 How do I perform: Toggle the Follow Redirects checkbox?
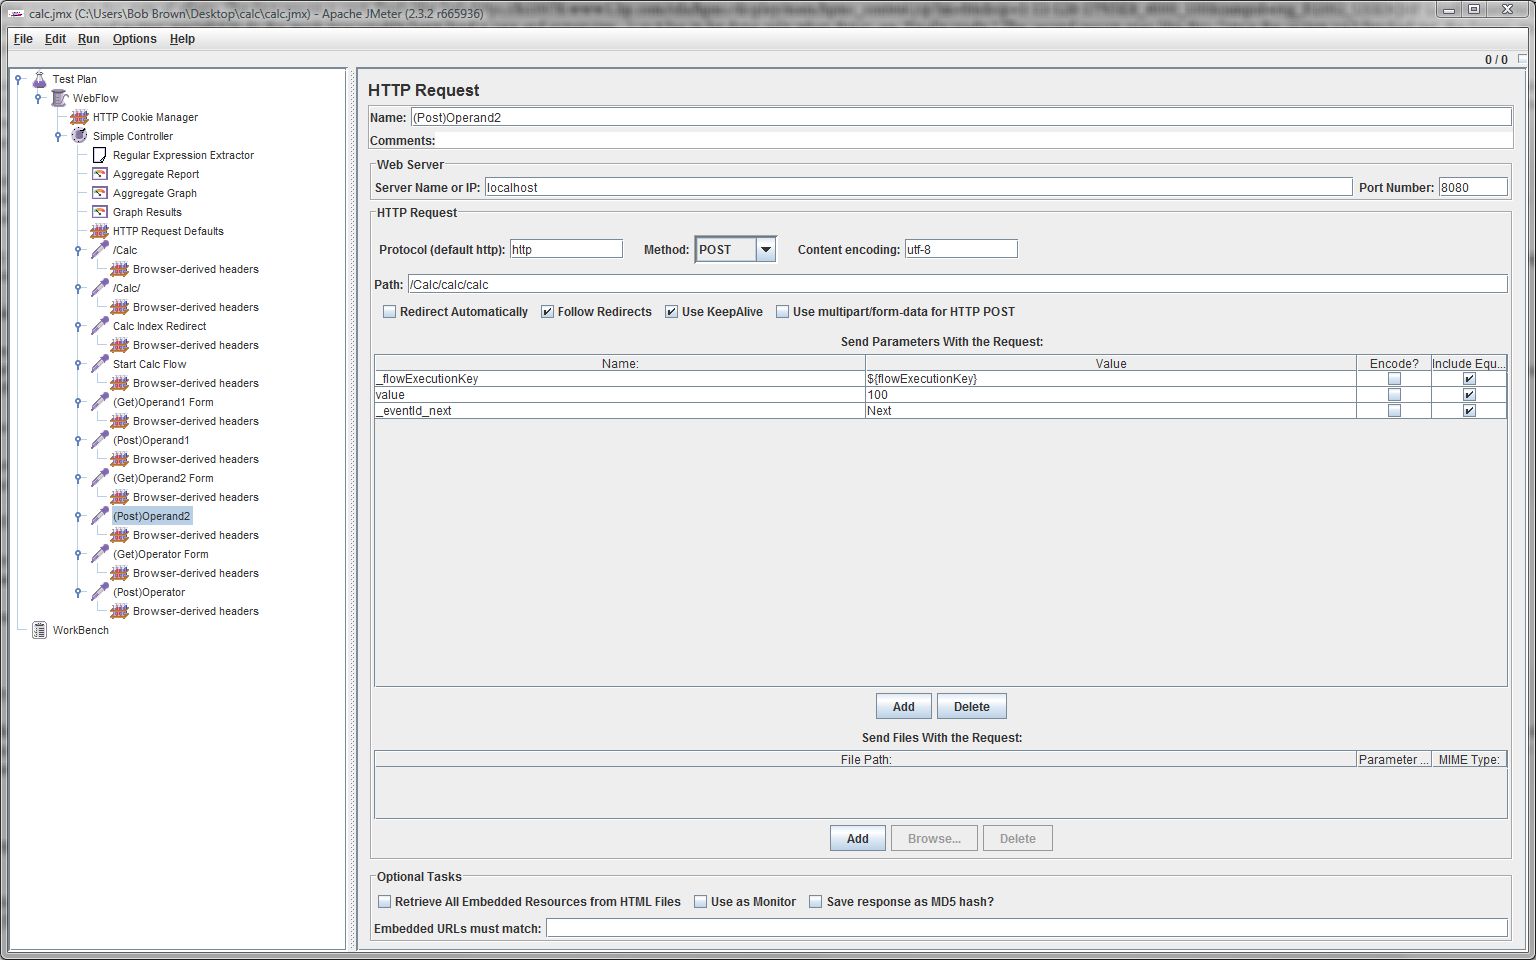coord(547,312)
